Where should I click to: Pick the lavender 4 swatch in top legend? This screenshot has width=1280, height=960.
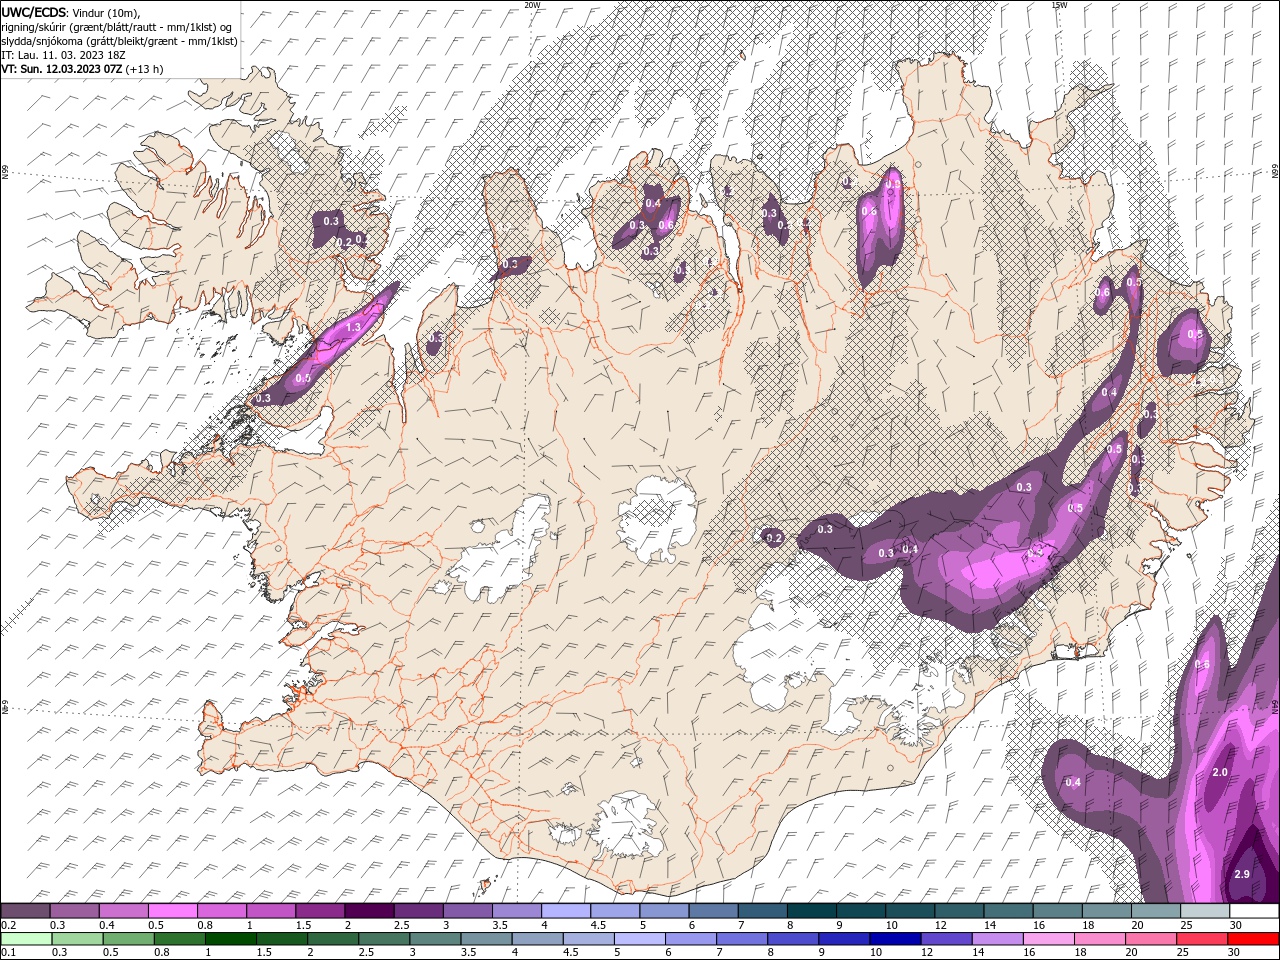coord(565,911)
